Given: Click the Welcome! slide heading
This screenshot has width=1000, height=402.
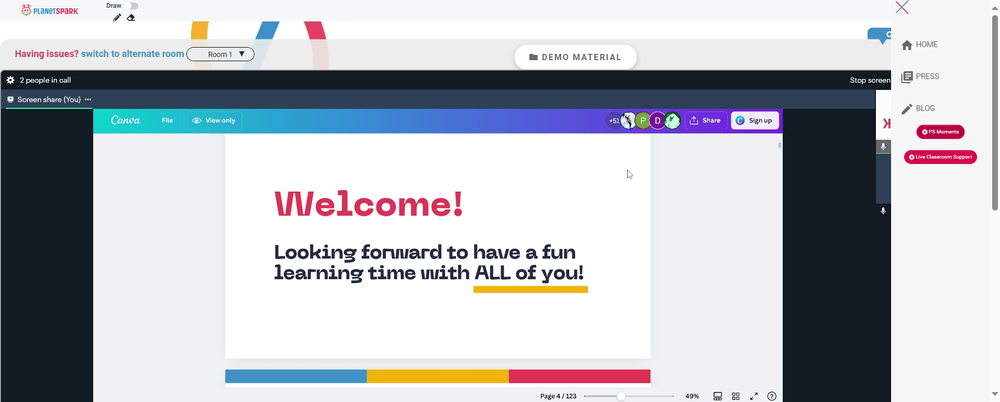Looking at the screenshot, I should [369, 204].
